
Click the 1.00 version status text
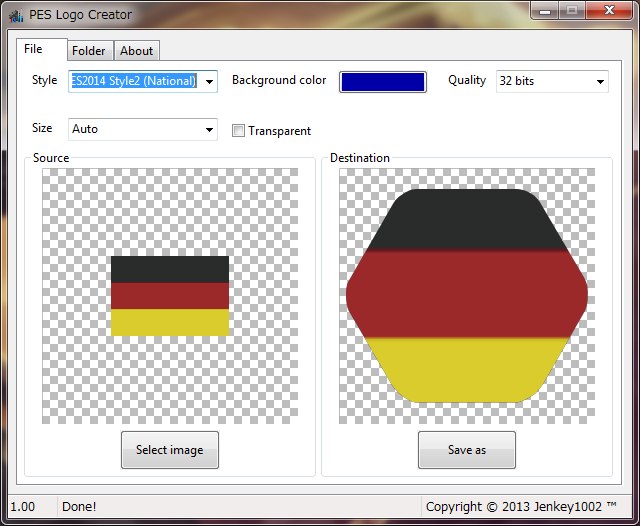[x=22, y=506]
